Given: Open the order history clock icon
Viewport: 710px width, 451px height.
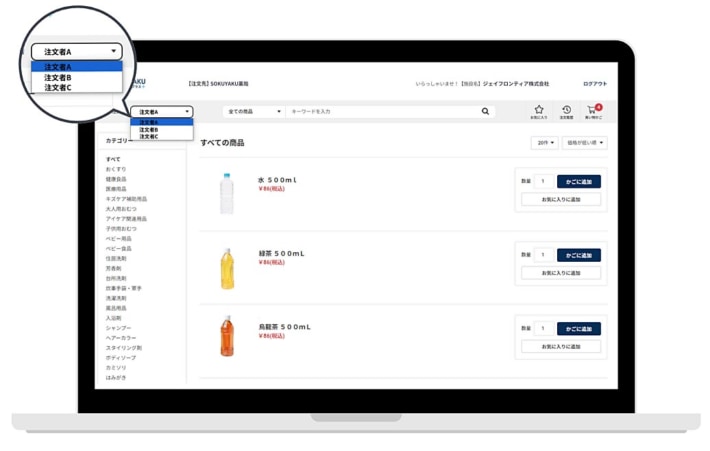Looking at the screenshot, I should pos(566,110).
